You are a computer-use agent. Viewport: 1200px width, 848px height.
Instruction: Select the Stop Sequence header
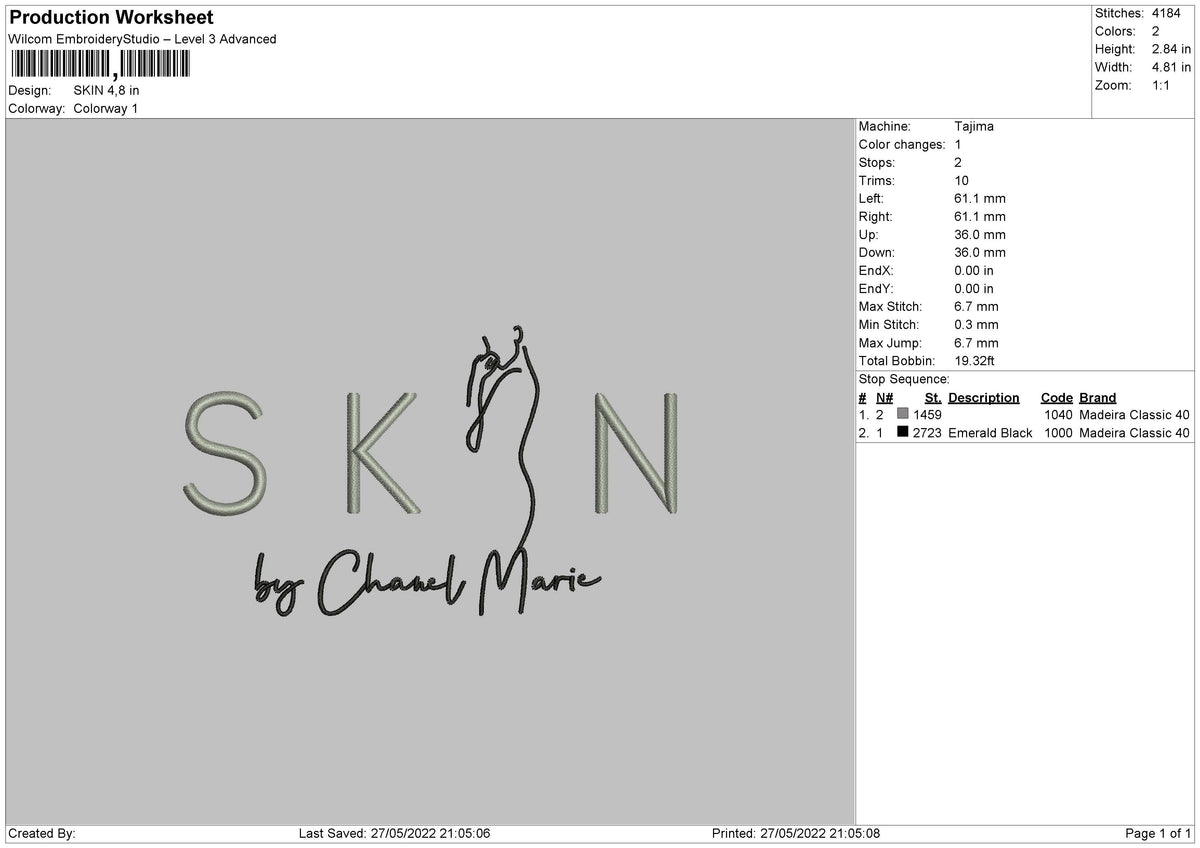(903, 379)
